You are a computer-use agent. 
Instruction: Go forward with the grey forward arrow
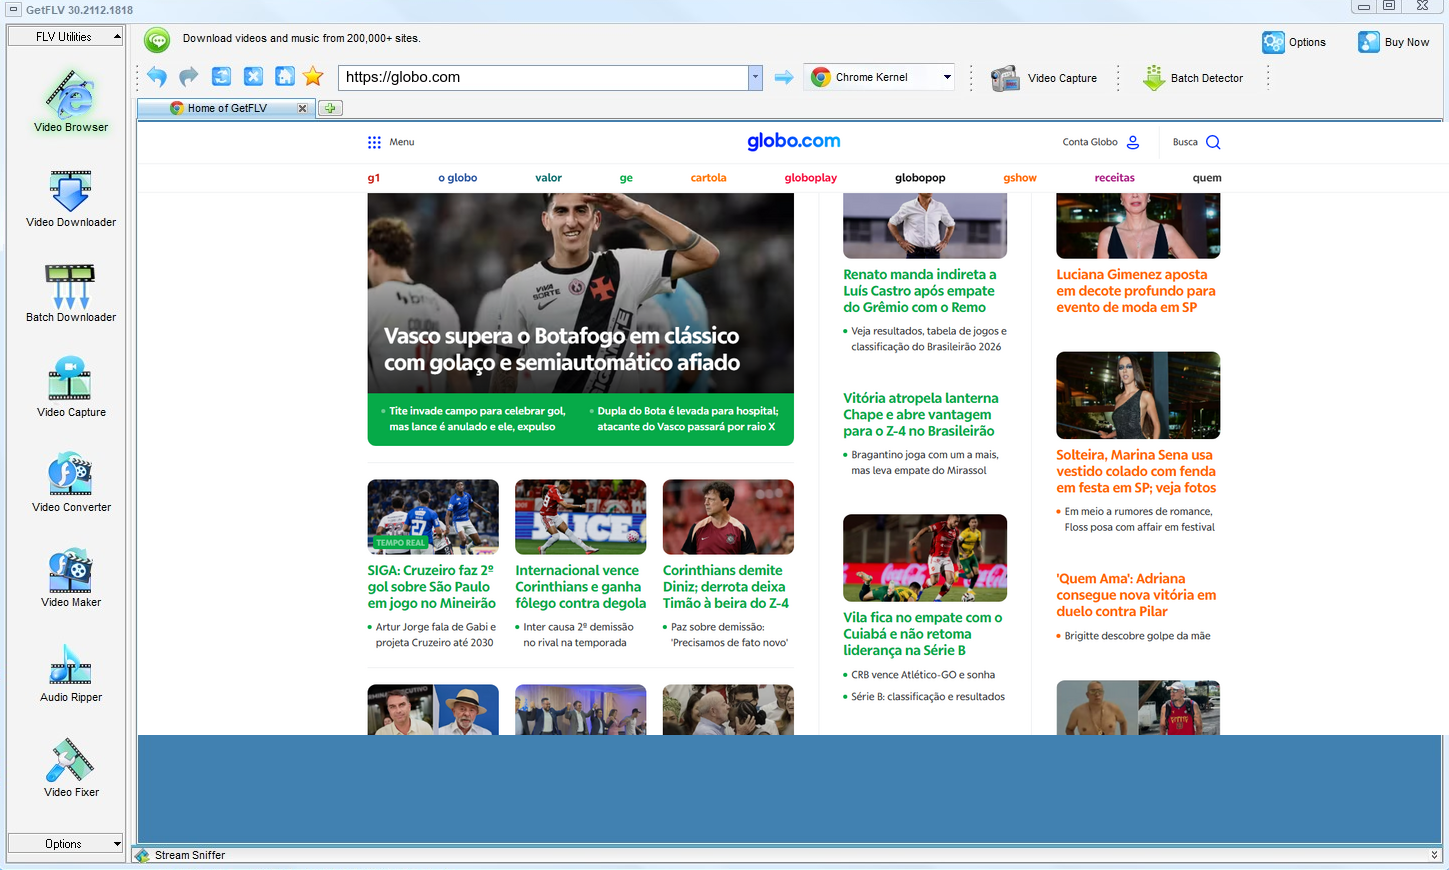click(x=189, y=77)
